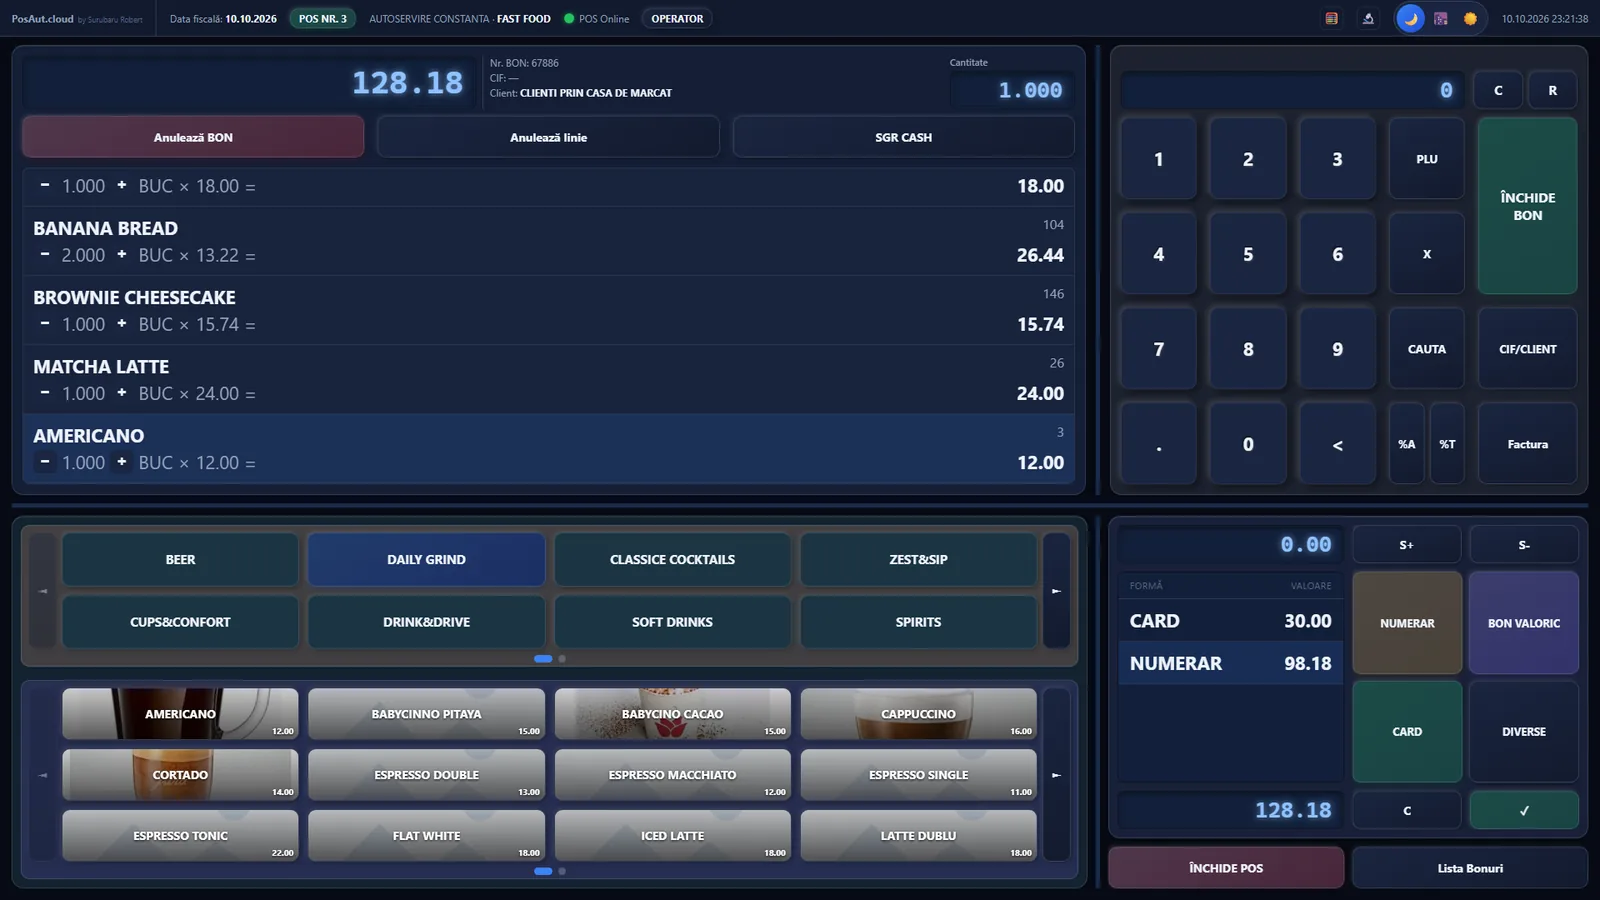The image size is (1600, 900).
Task: Add ESPRESSO TONIC product
Action: (x=180, y=836)
